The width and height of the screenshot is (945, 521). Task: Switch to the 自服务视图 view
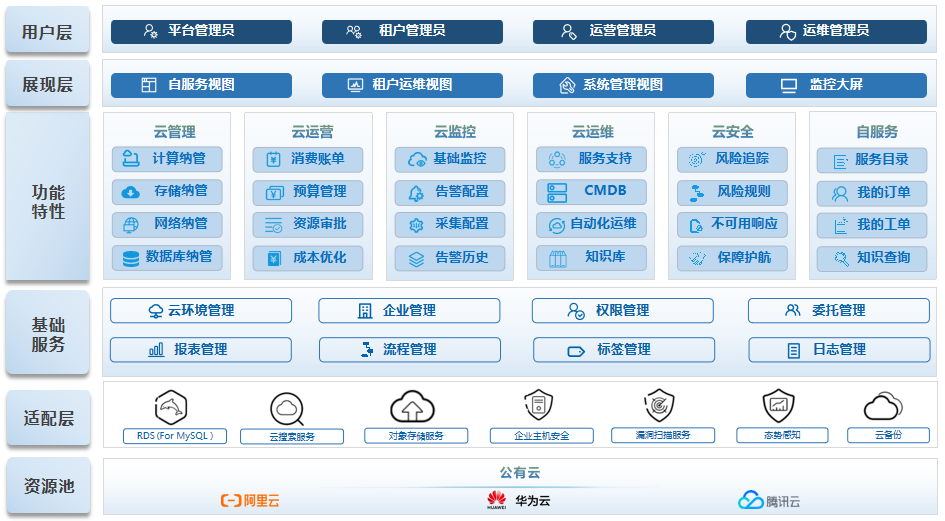click(x=201, y=85)
